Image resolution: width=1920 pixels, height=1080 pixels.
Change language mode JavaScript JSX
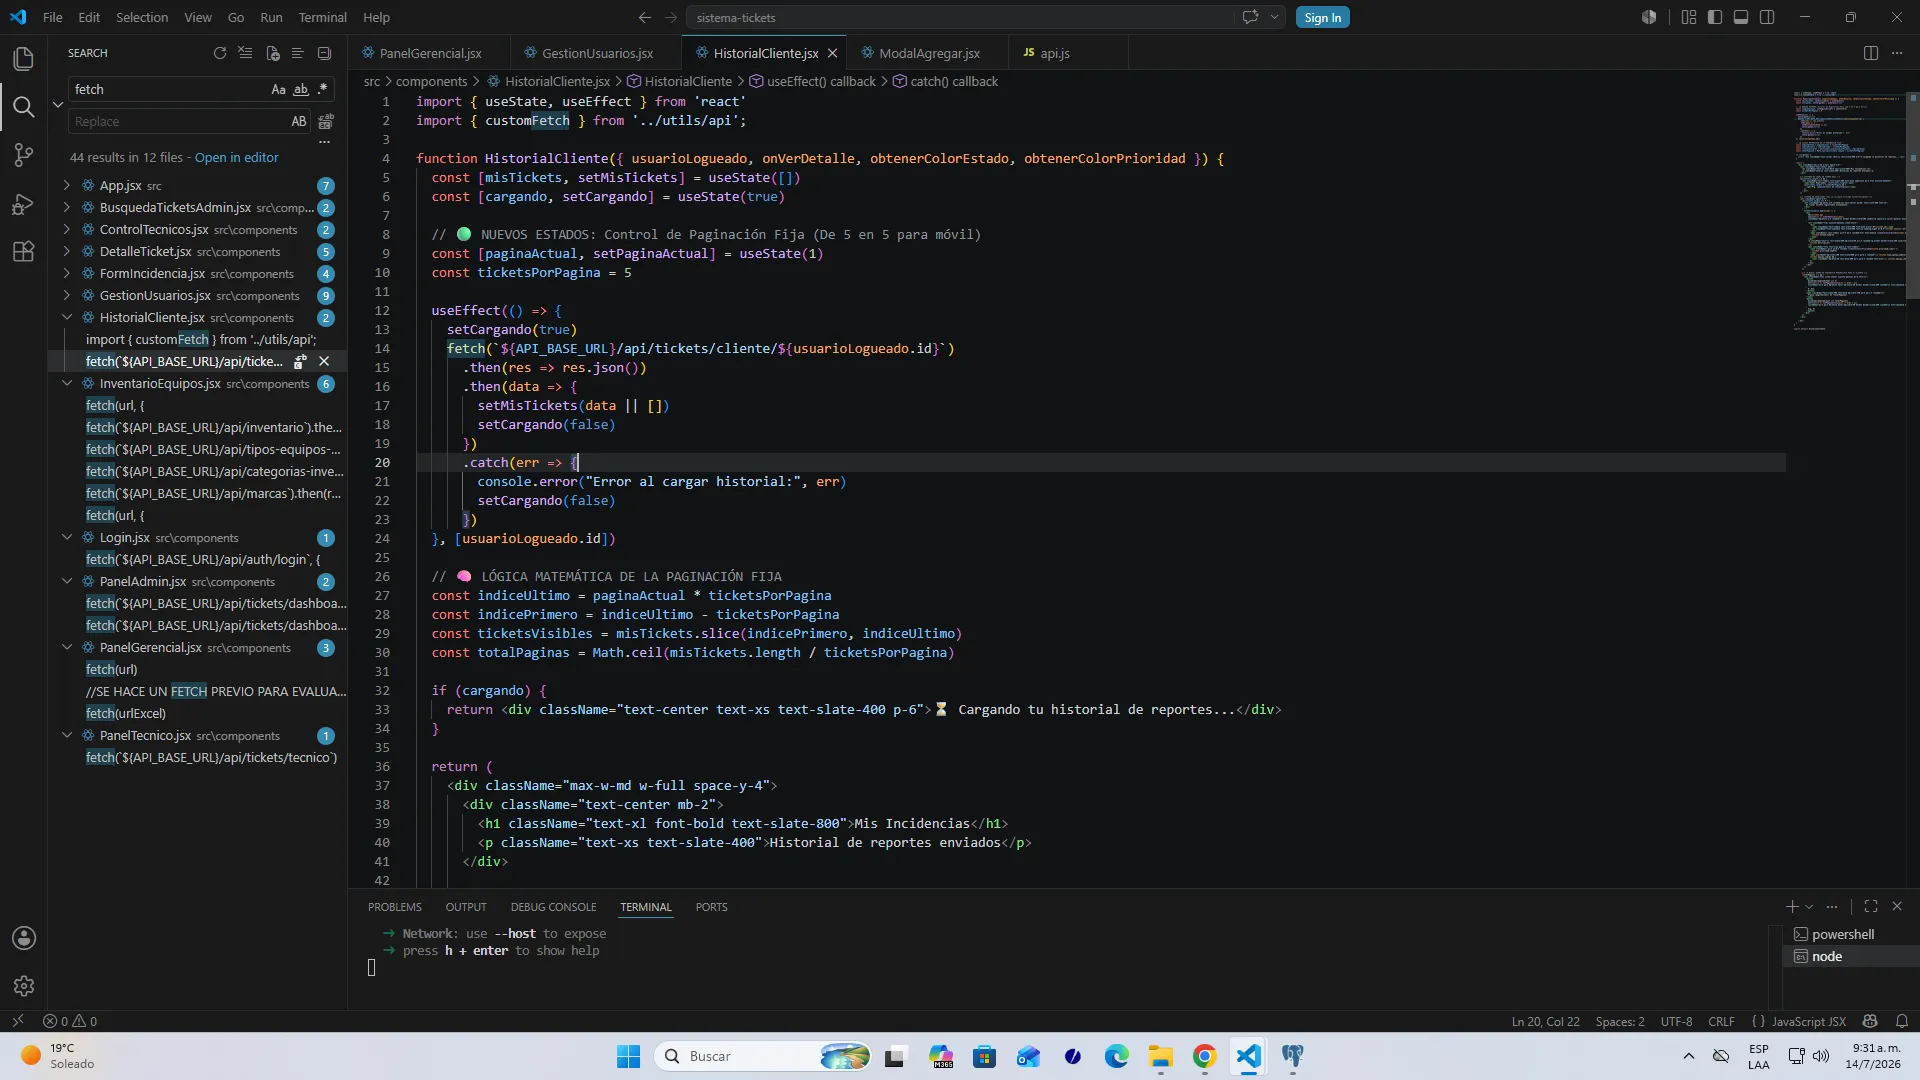tap(1808, 1021)
